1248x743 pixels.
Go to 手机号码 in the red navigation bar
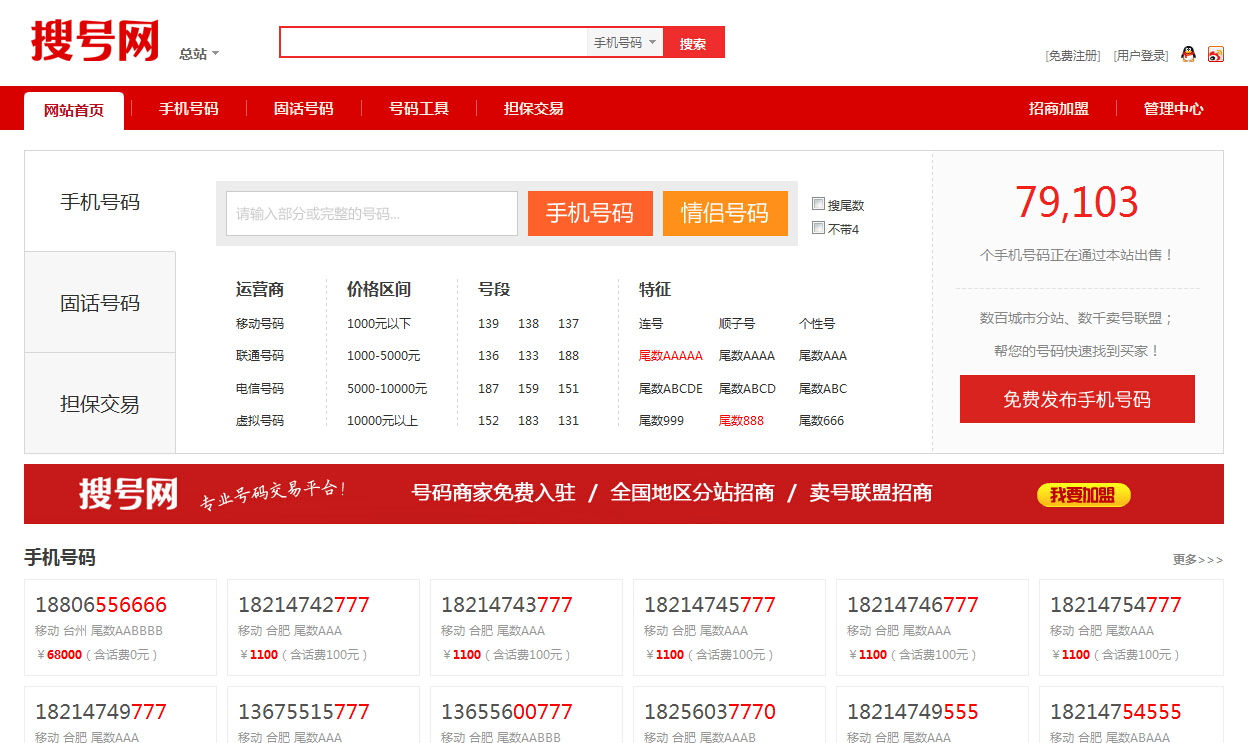click(x=188, y=108)
